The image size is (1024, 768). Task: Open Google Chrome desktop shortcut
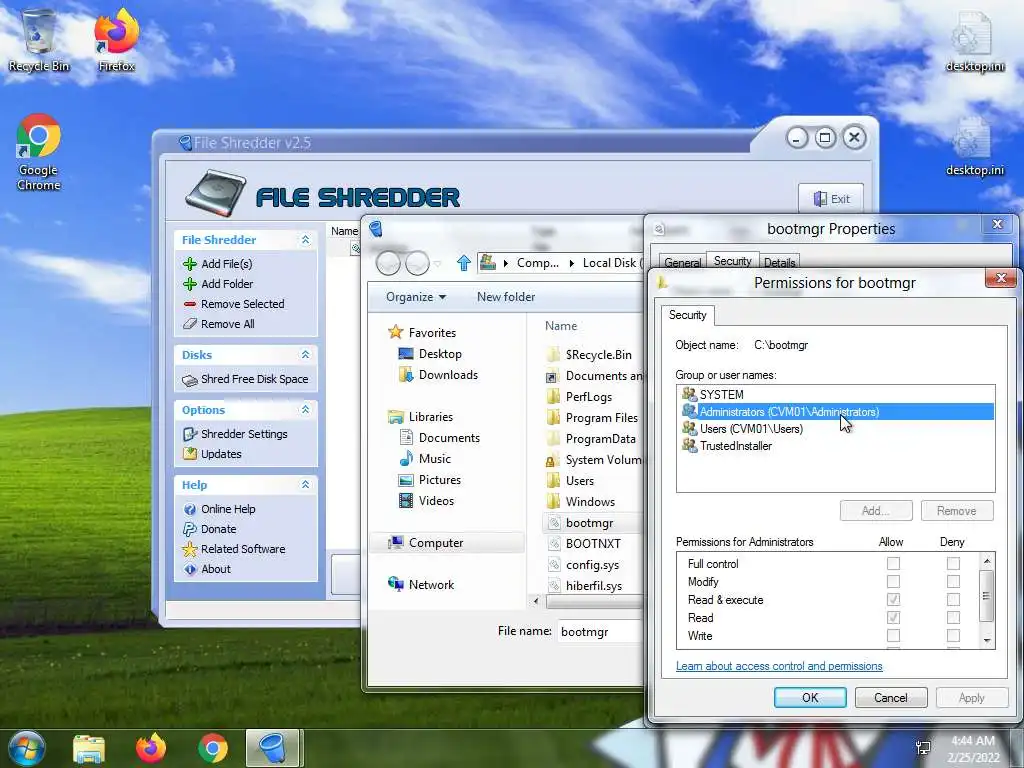39,152
